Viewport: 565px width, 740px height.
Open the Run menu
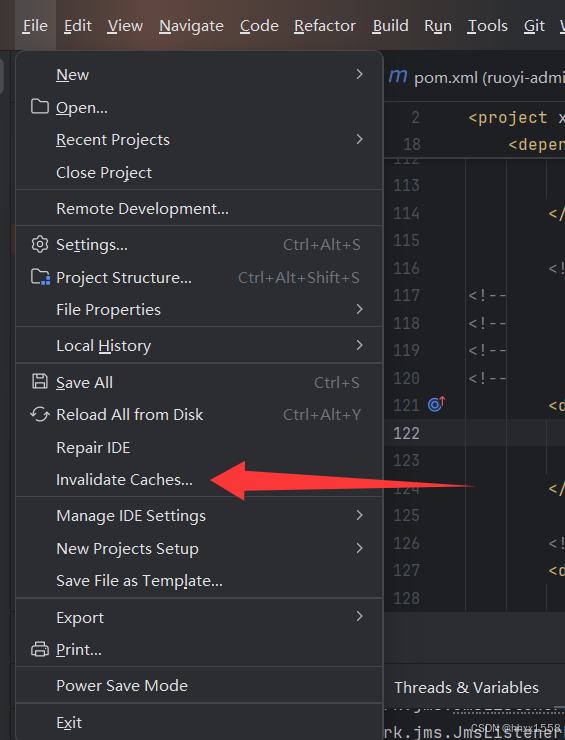point(438,25)
